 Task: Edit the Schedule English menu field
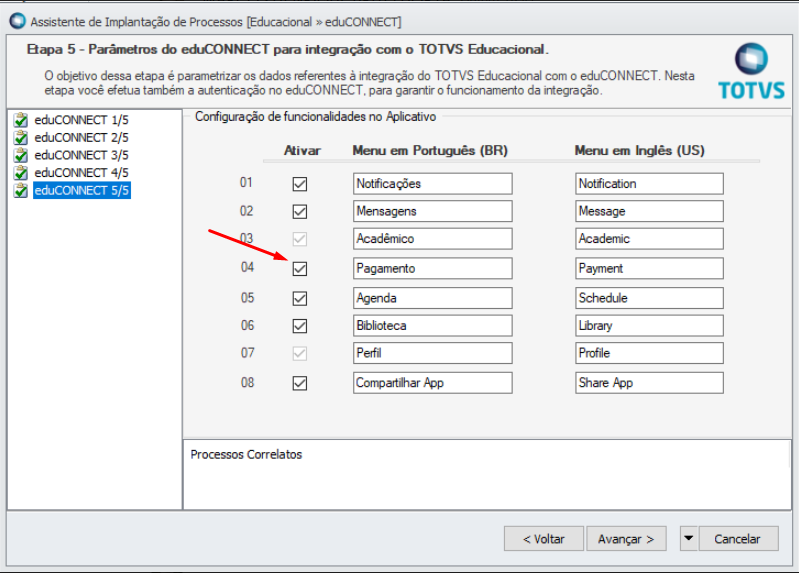pos(649,298)
